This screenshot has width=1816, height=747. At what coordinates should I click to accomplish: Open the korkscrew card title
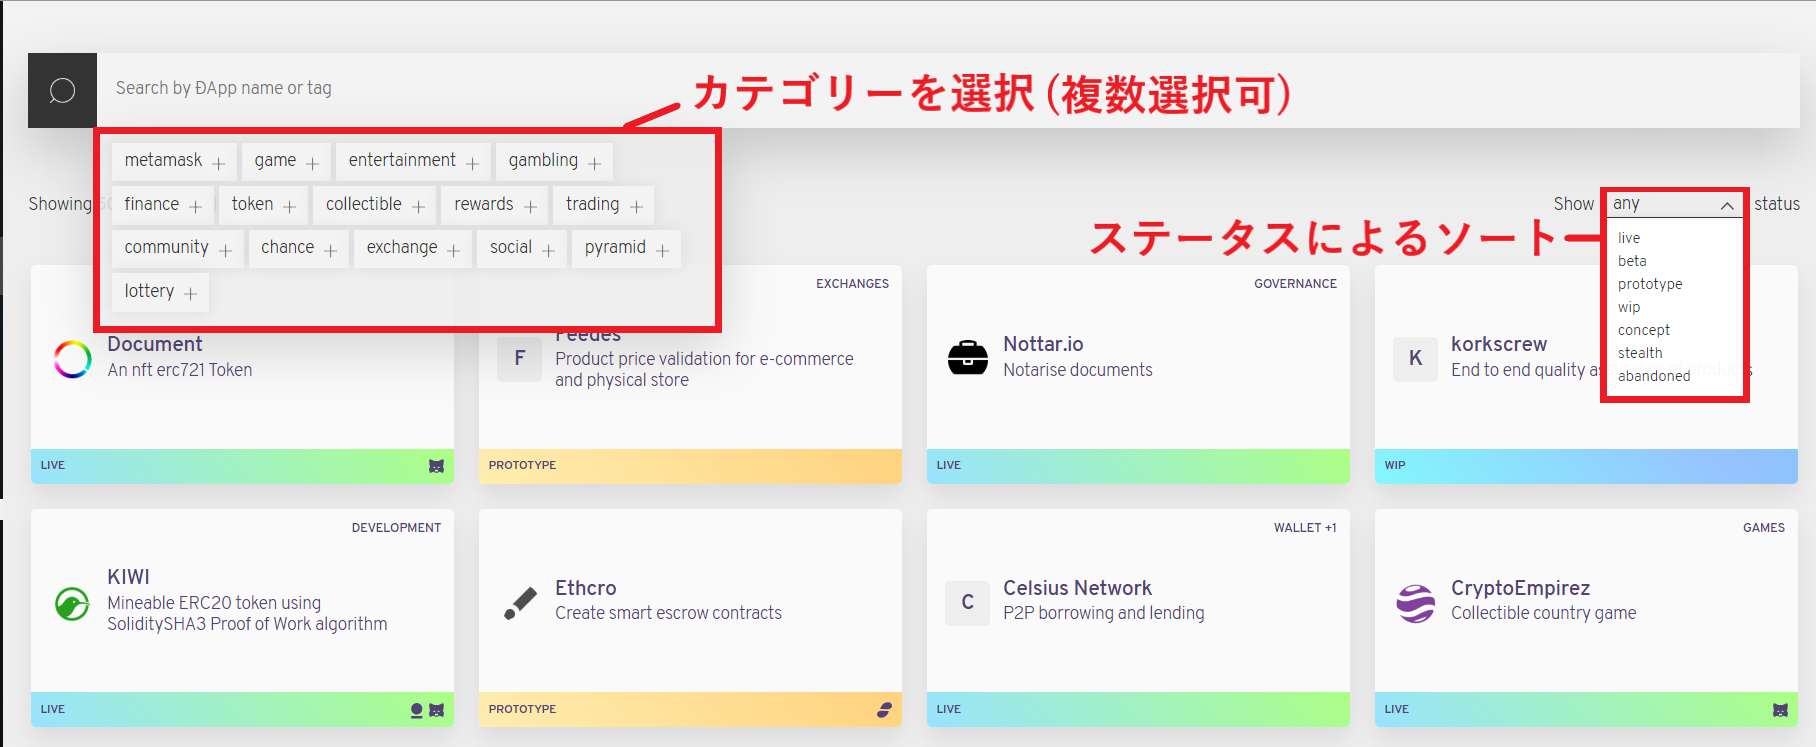point(1499,344)
